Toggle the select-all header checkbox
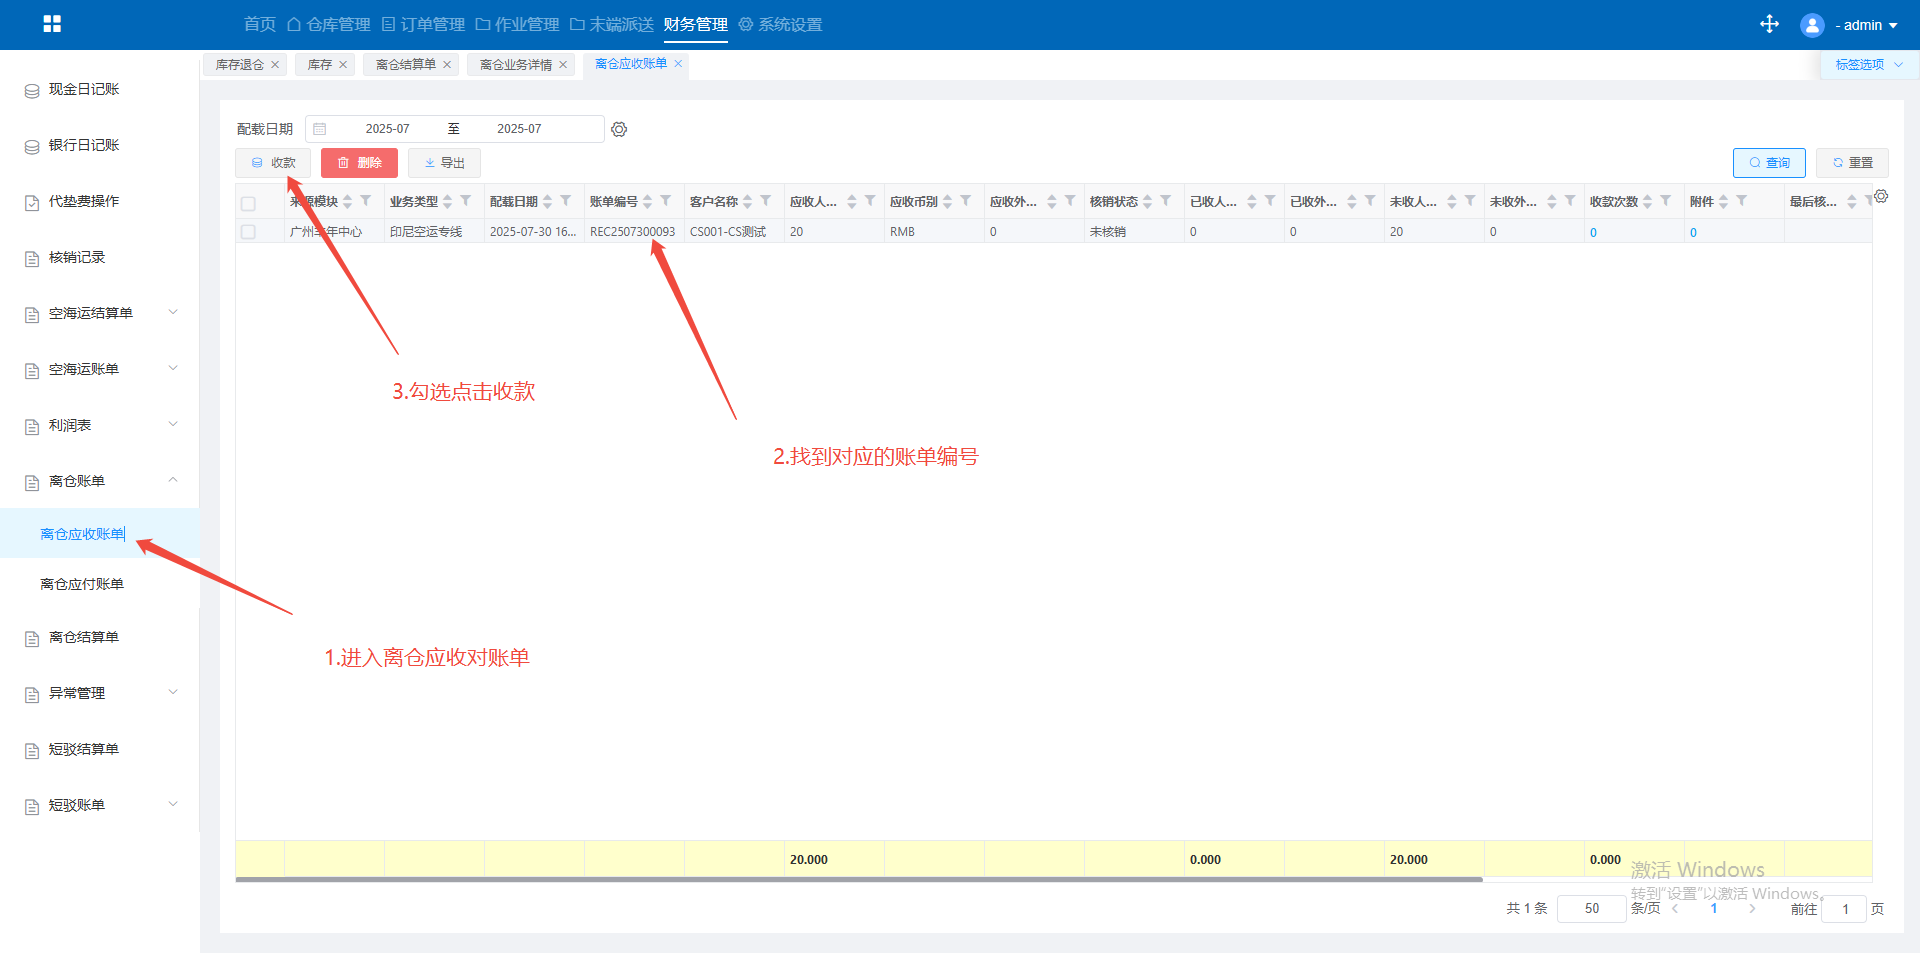The width and height of the screenshot is (1920, 953). [248, 203]
